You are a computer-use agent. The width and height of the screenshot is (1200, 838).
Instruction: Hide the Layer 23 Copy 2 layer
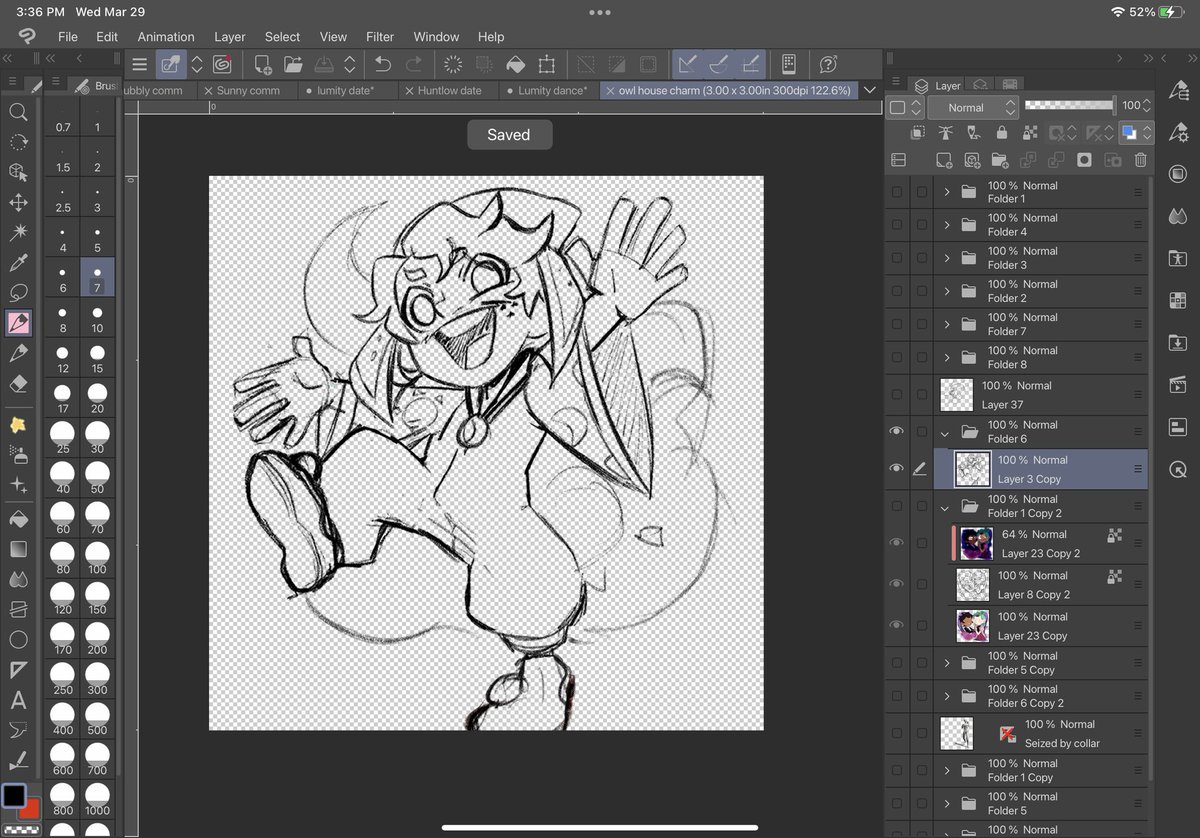896,543
